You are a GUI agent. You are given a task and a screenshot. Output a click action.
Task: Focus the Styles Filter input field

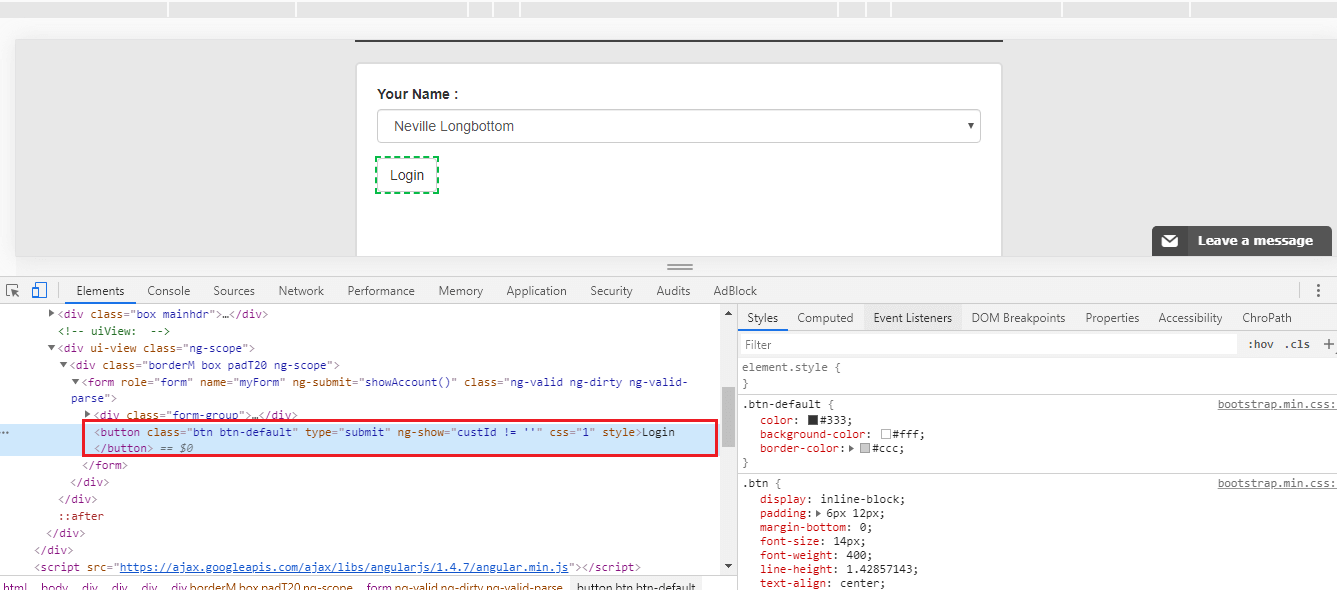tap(989, 345)
